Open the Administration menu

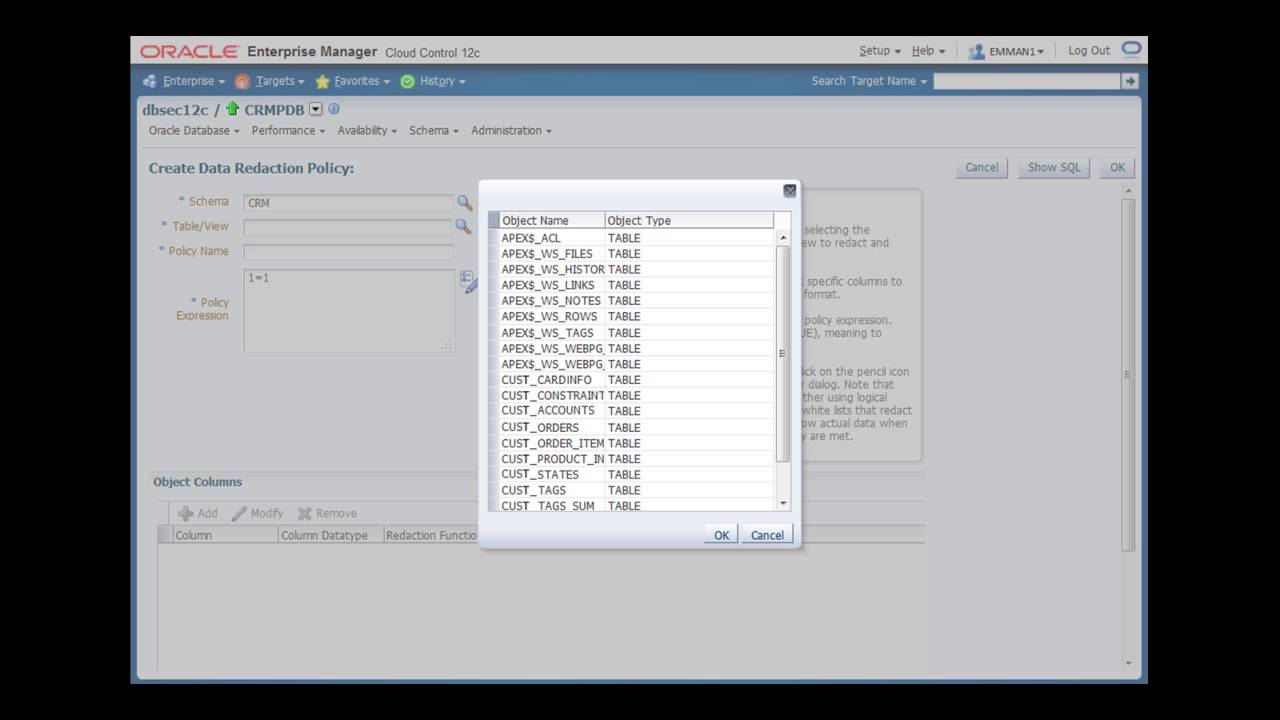[511, 130]
